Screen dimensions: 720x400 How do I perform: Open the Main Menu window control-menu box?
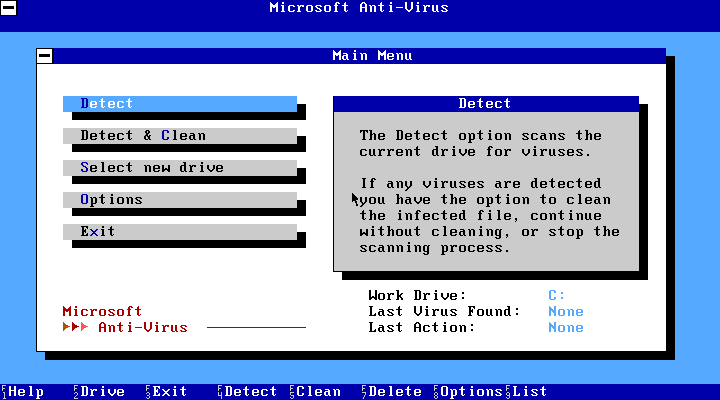(x=44, y=56)
